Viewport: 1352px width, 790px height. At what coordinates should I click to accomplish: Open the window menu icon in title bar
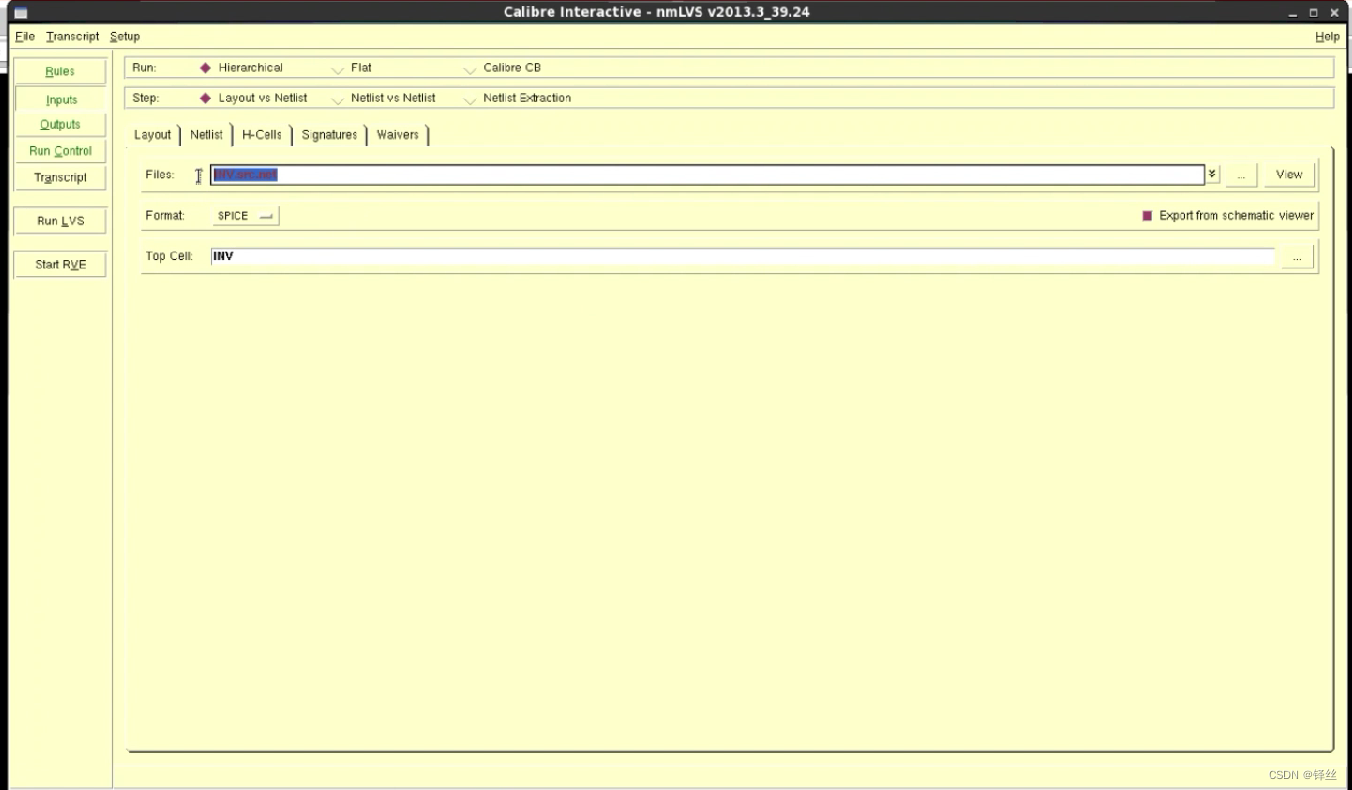pyautogui.click(x=20, y=12)
